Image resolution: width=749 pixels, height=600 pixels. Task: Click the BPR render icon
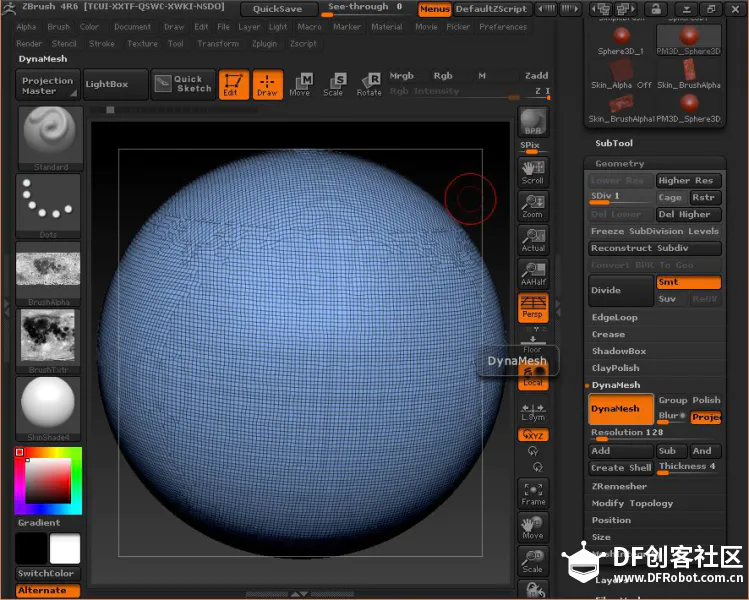pos(533,122)
